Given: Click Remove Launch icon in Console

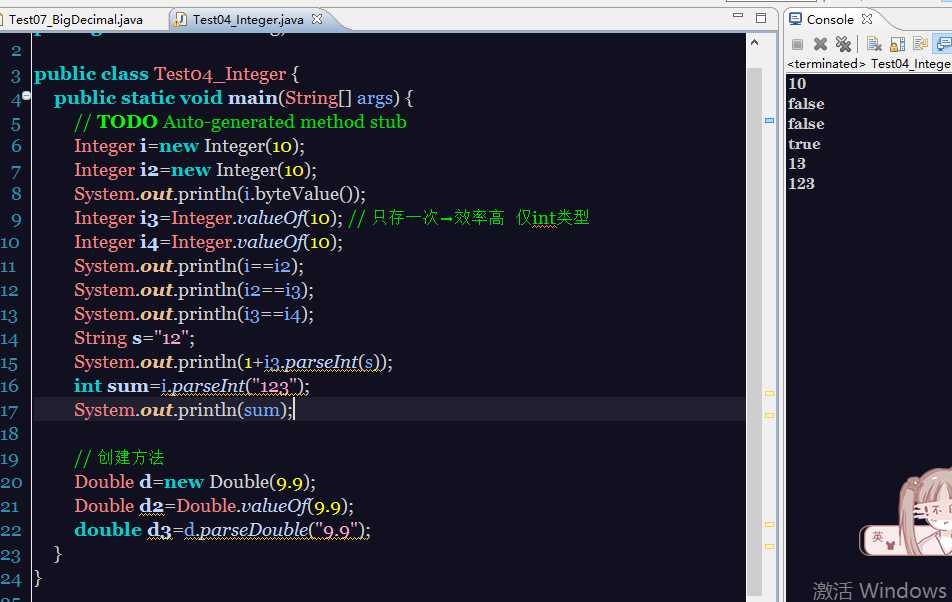Looking at the screenshot, I should [x=820, y=44].
